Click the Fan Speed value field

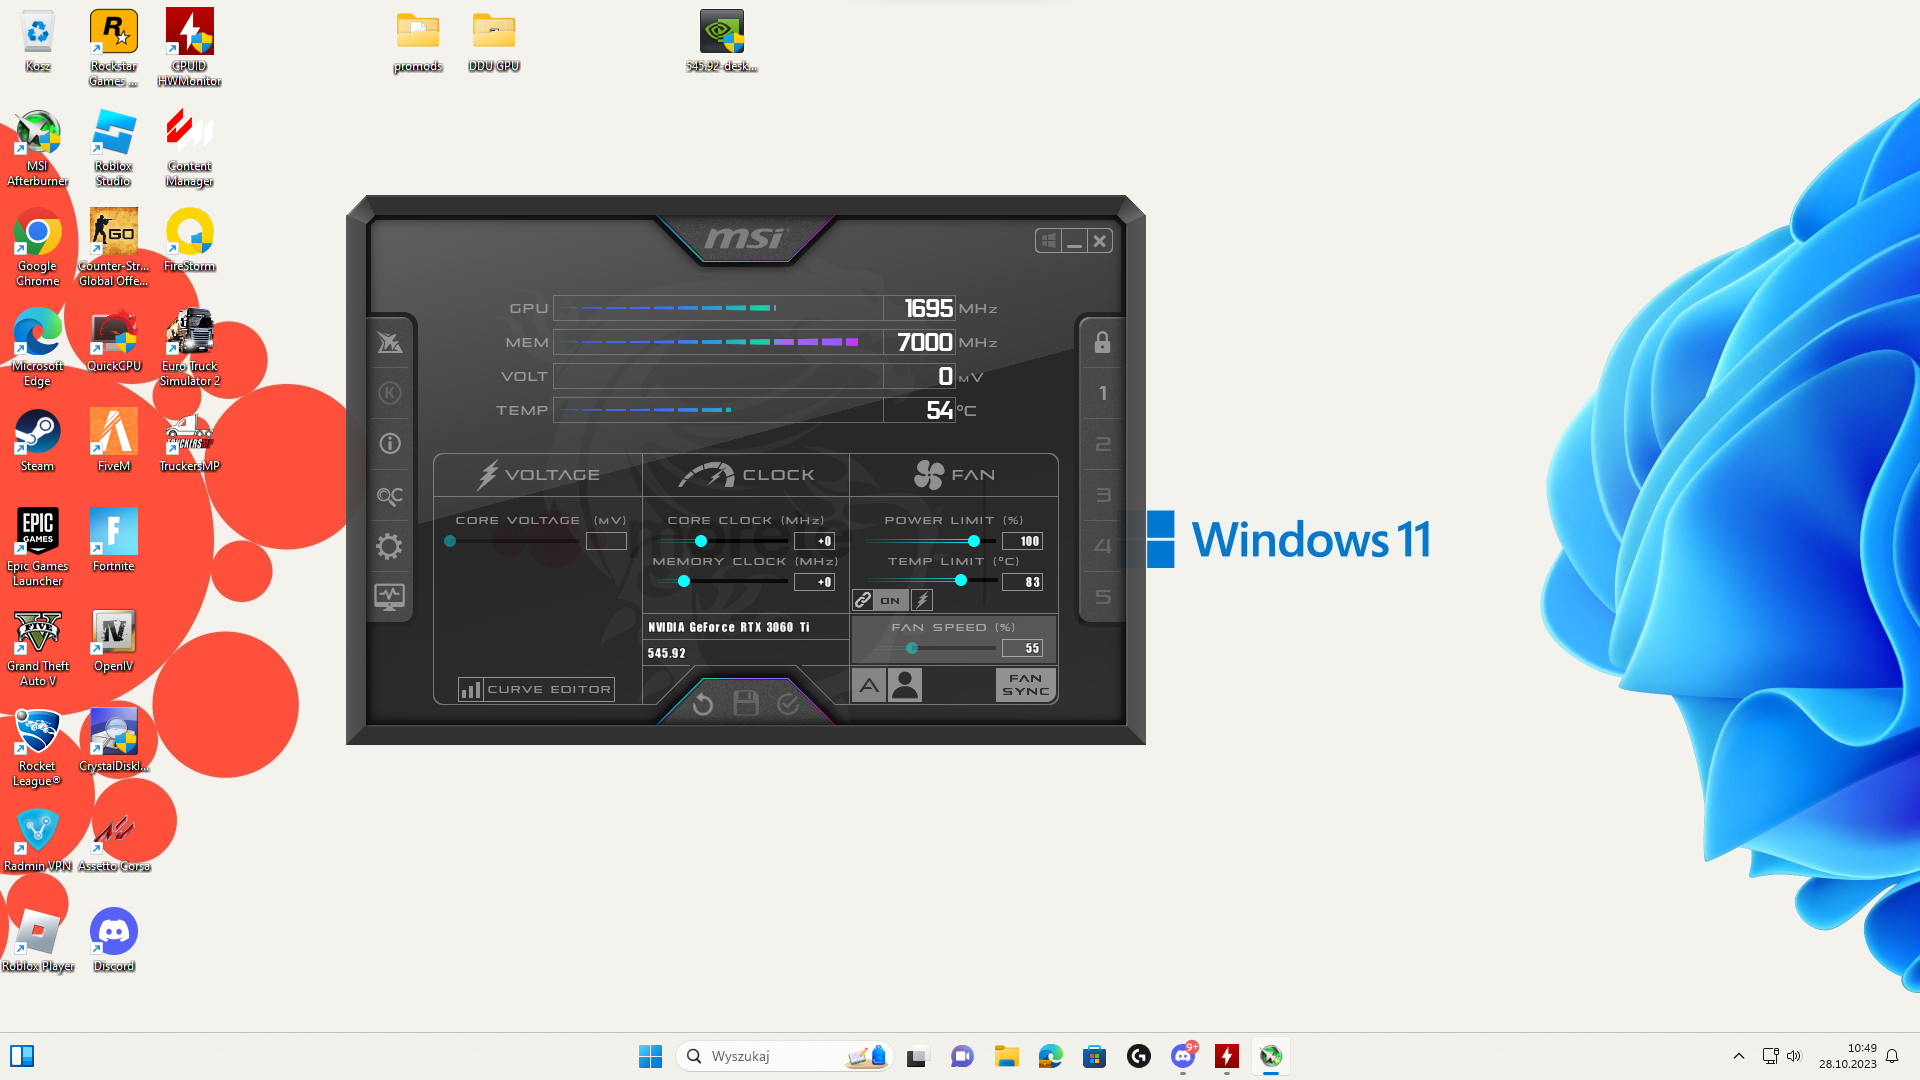tap(1022, 648)
